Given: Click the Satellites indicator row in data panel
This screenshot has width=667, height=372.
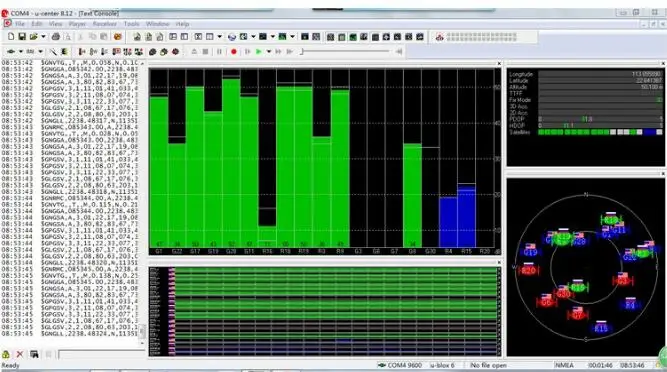Looking at the screenshot, I should click(x=586, y=132).
